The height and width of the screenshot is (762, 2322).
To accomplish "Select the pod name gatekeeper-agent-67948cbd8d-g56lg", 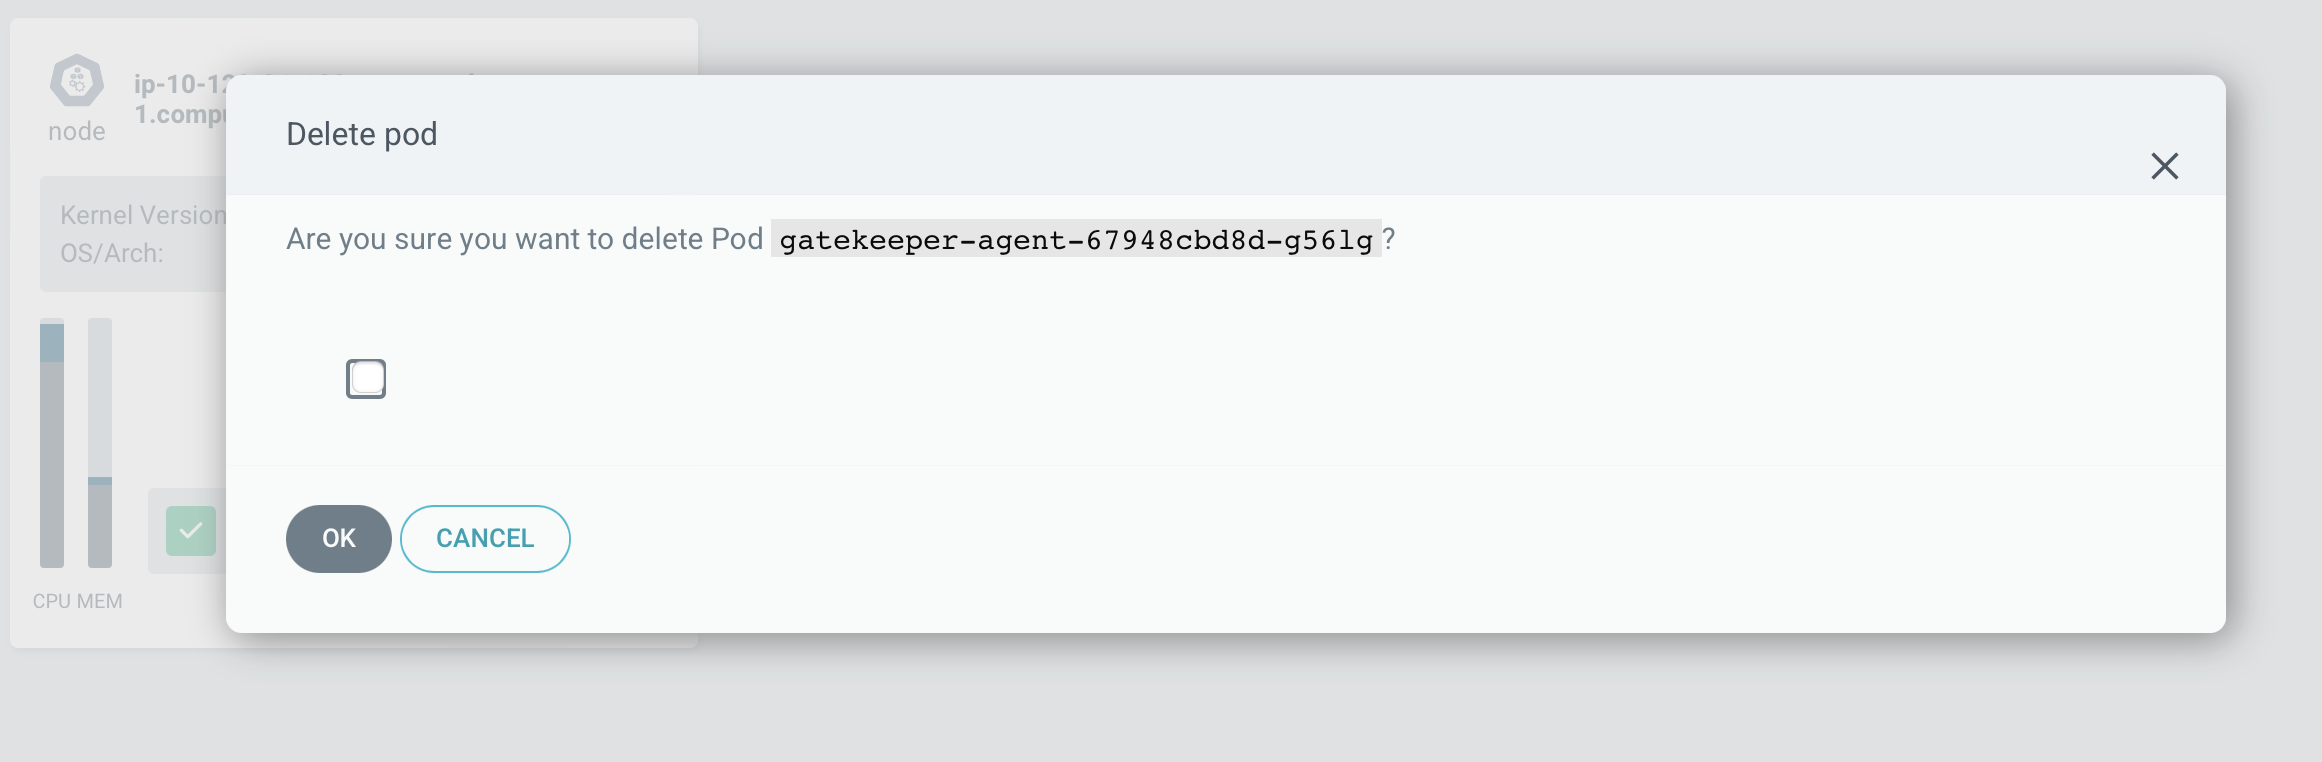I will coord(1073,239).
